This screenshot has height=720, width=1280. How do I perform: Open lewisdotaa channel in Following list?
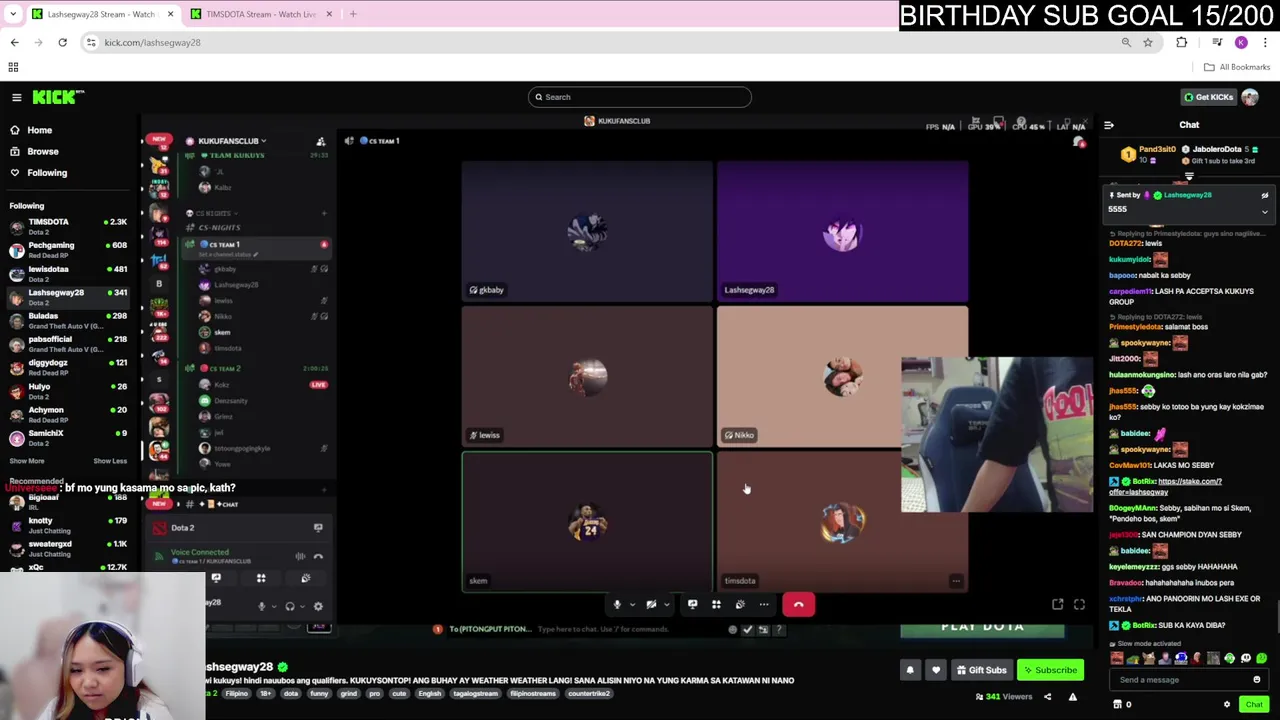click(x=68, y=273)
